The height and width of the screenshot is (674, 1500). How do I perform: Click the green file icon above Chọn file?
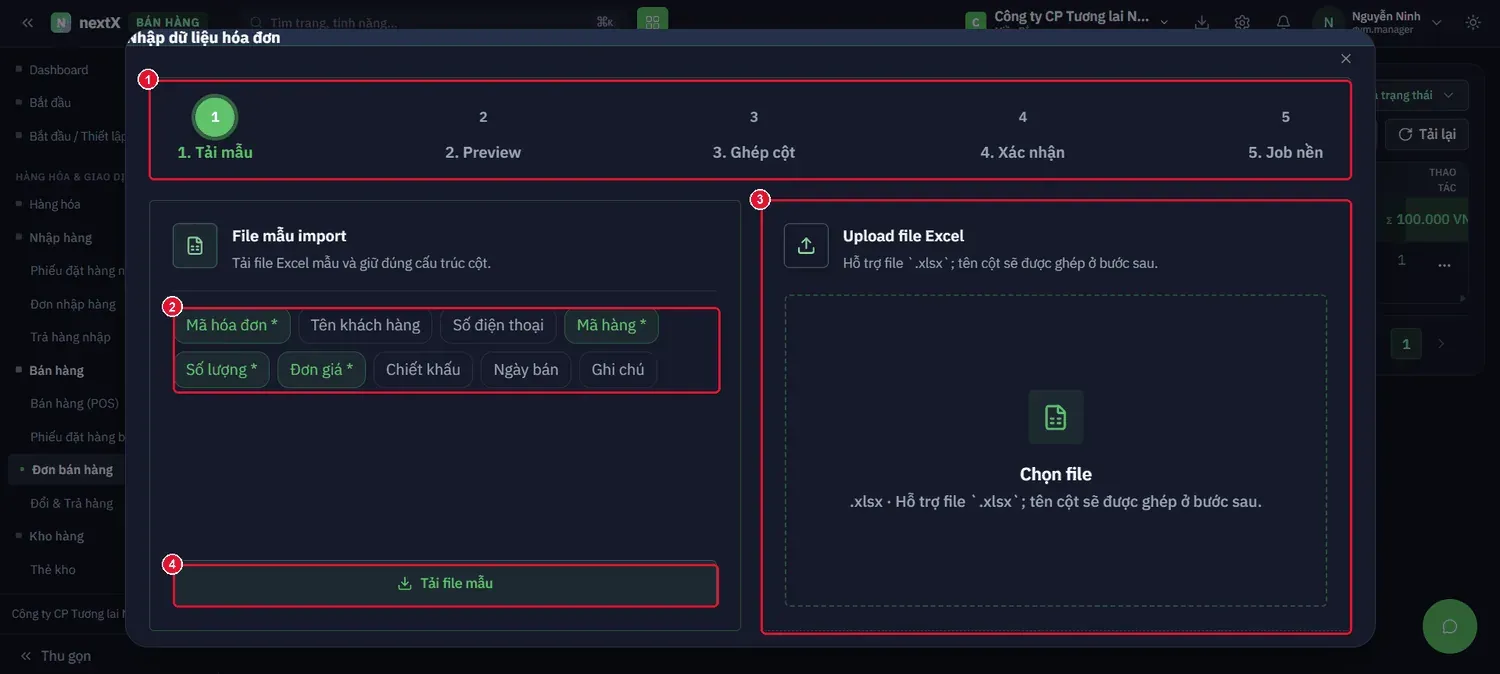(1055, 417)
